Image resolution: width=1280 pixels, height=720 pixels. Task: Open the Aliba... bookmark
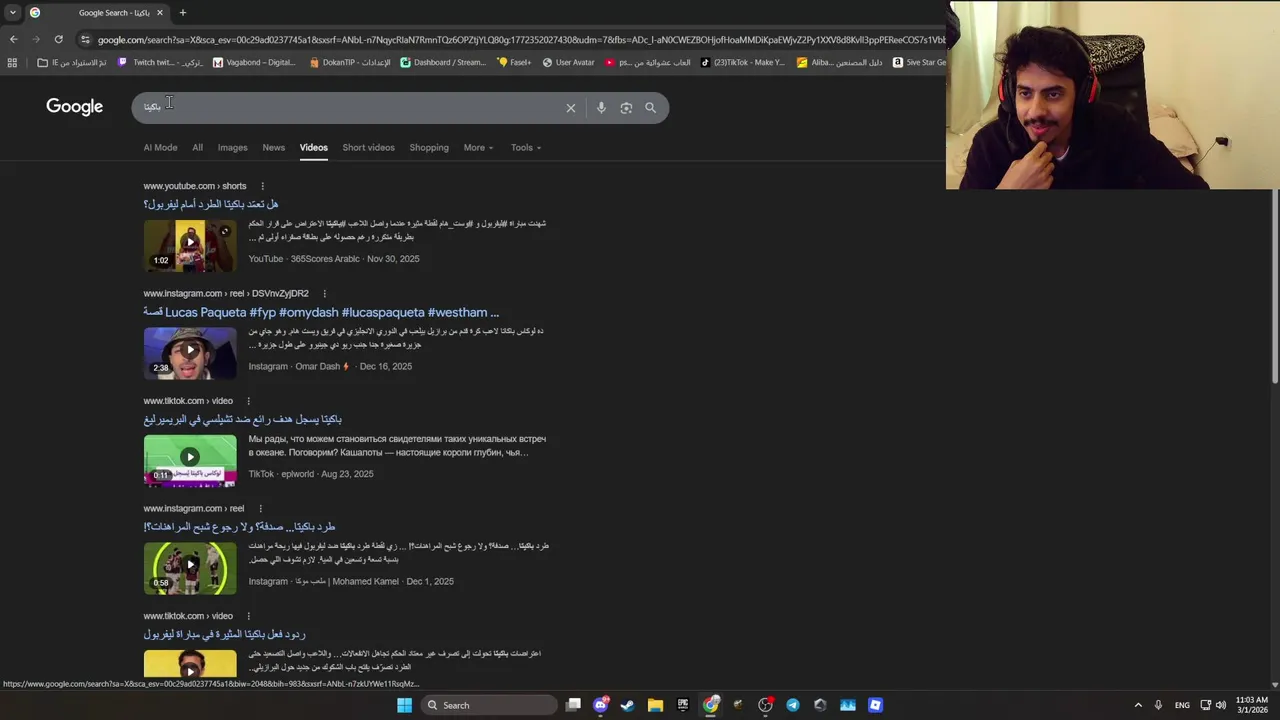pyautogui.click(x=839, y=62)
